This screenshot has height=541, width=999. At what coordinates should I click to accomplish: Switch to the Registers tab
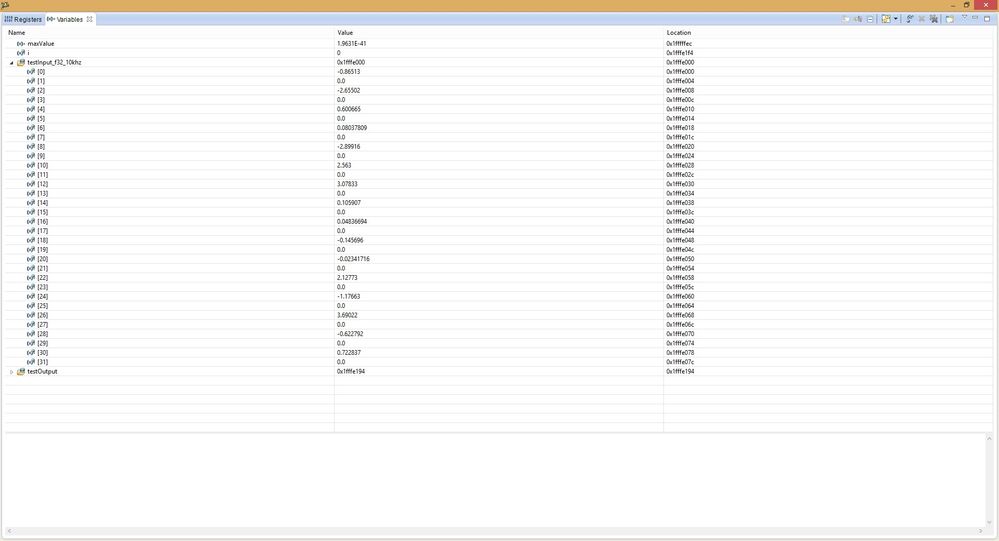pos(23,19)
